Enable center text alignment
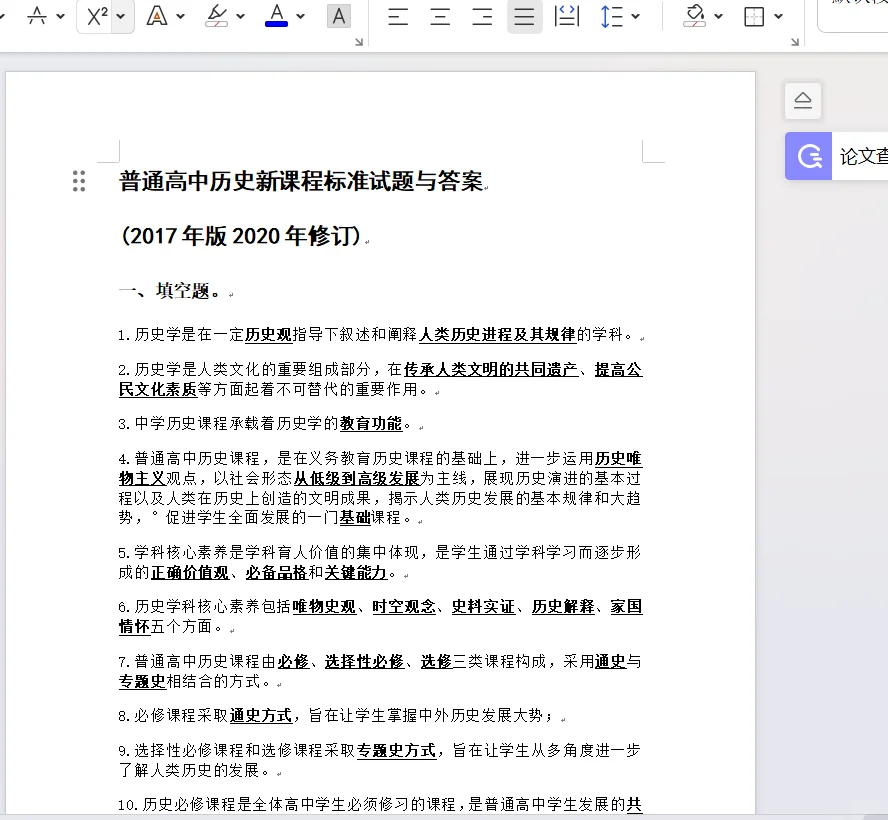 point(440,16)
